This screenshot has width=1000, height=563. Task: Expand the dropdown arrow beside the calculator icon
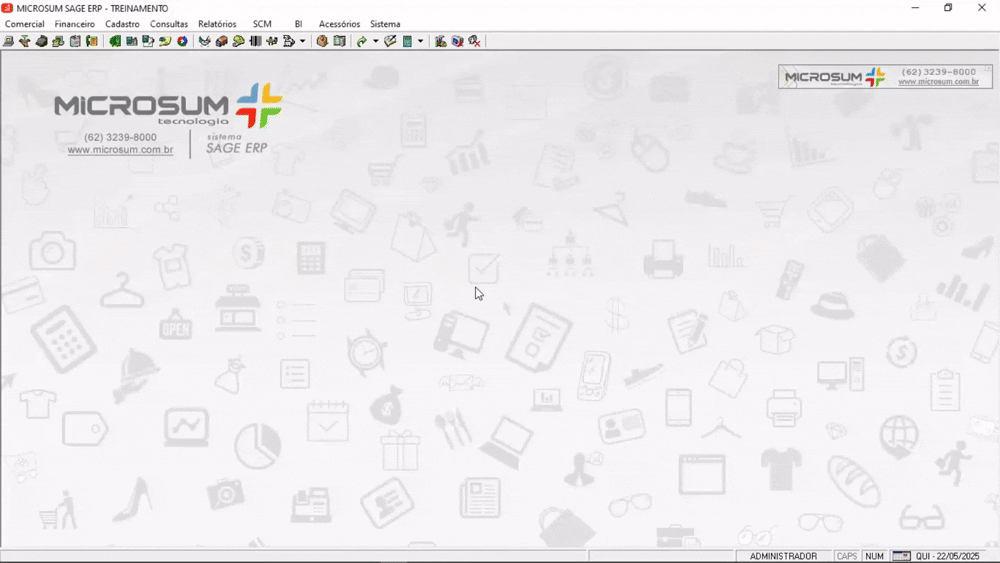pos(420,42)
